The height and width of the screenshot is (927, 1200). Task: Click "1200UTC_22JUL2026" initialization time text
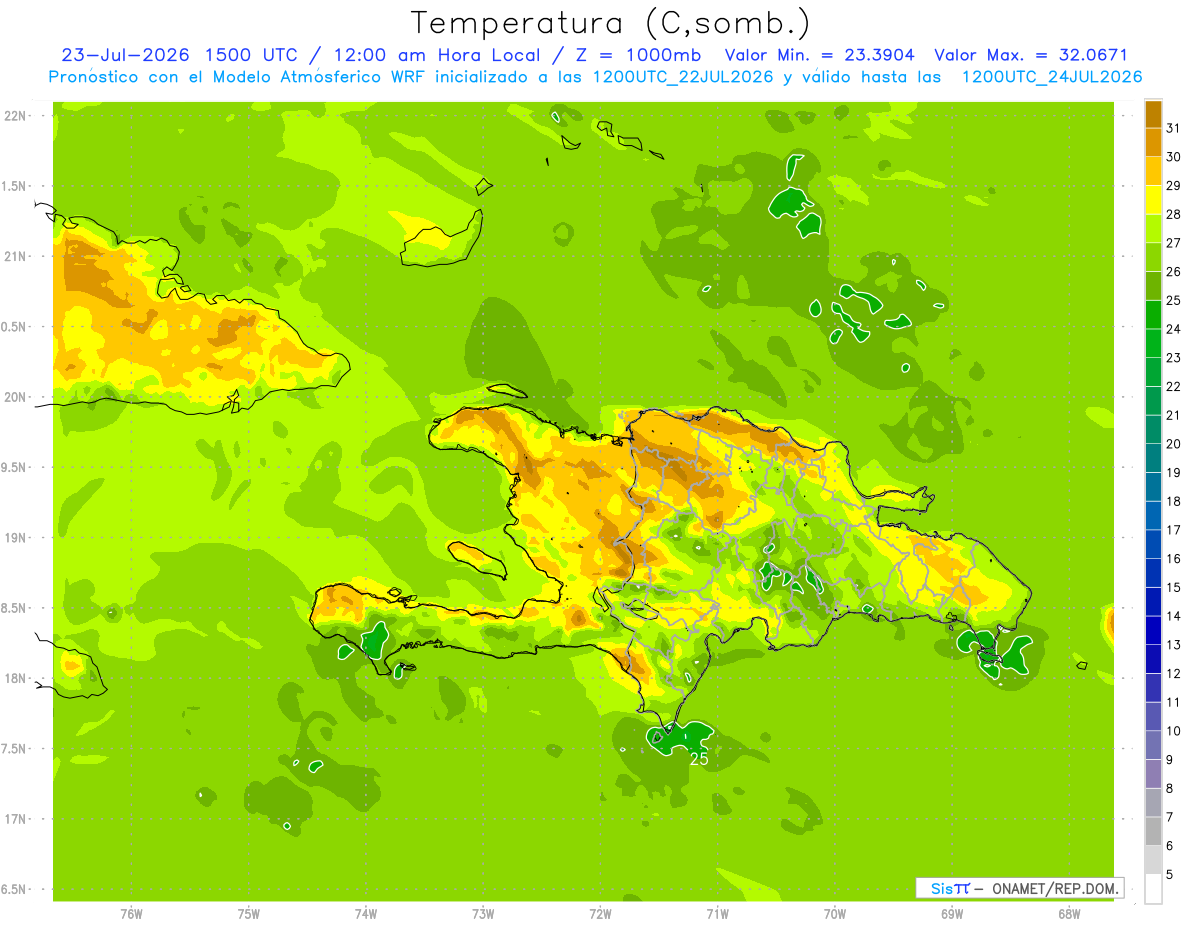point(683,77)
